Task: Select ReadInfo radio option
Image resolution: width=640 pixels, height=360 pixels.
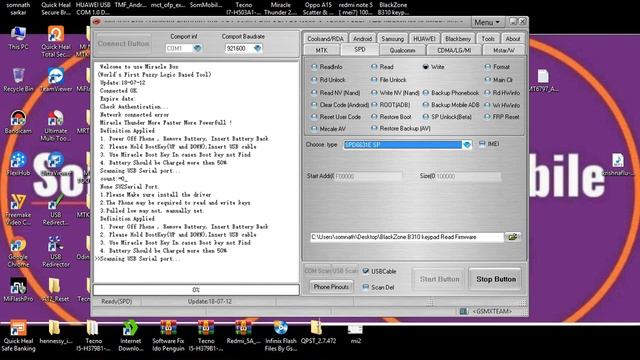Action: pos(314,67)
